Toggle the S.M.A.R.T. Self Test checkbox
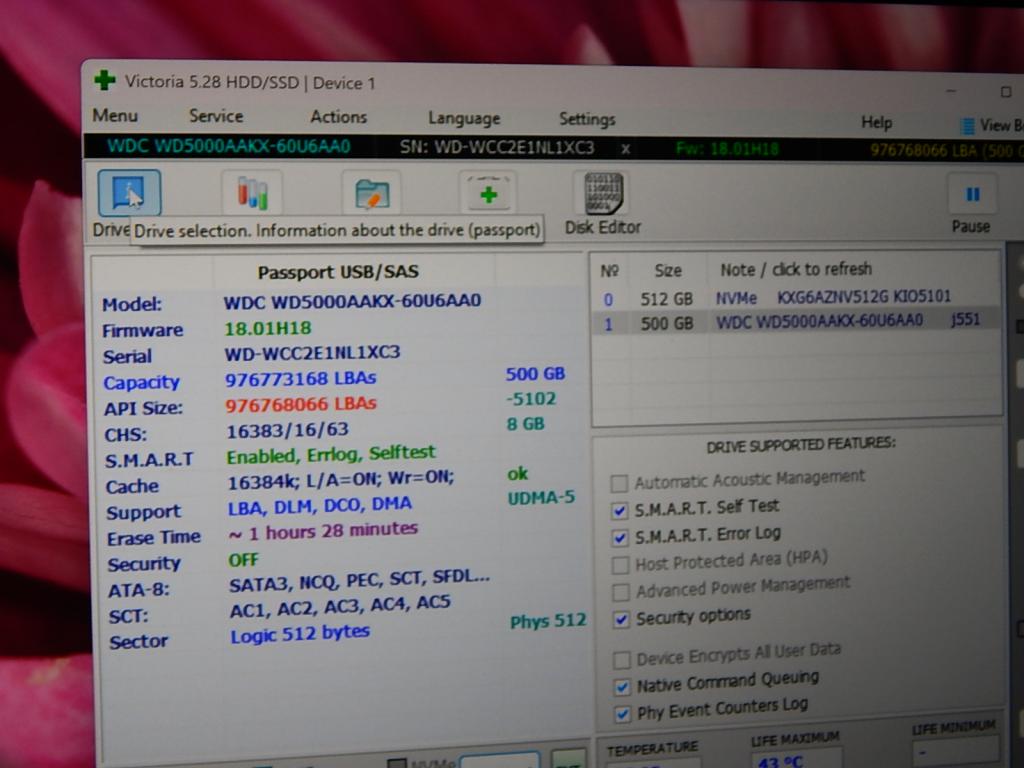Viewport: 1024px width, 768px height. click(621, 510)
